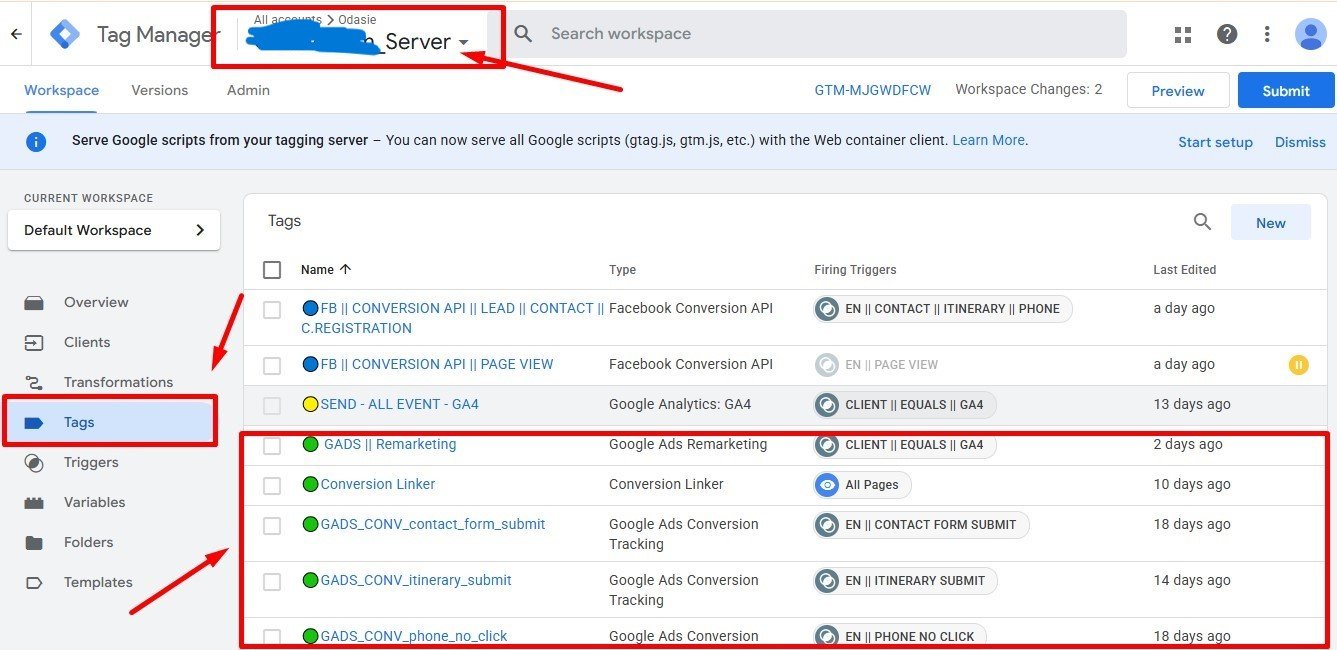Click the Tag Manager logo icon
Screen dimensions: 1337x650
65,34
